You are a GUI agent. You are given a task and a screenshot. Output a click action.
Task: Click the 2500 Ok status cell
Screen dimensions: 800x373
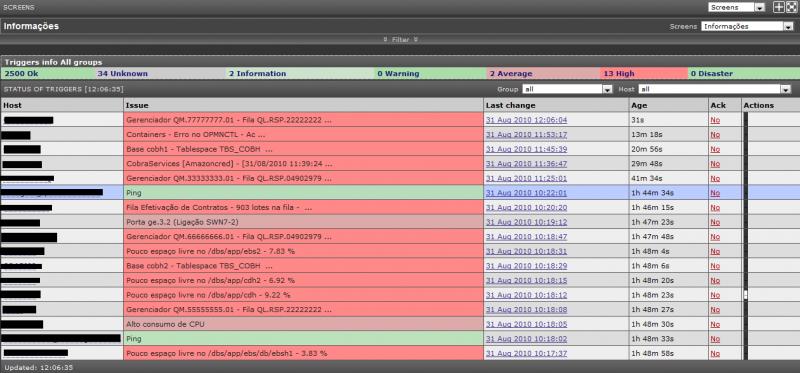pos(47,73)
